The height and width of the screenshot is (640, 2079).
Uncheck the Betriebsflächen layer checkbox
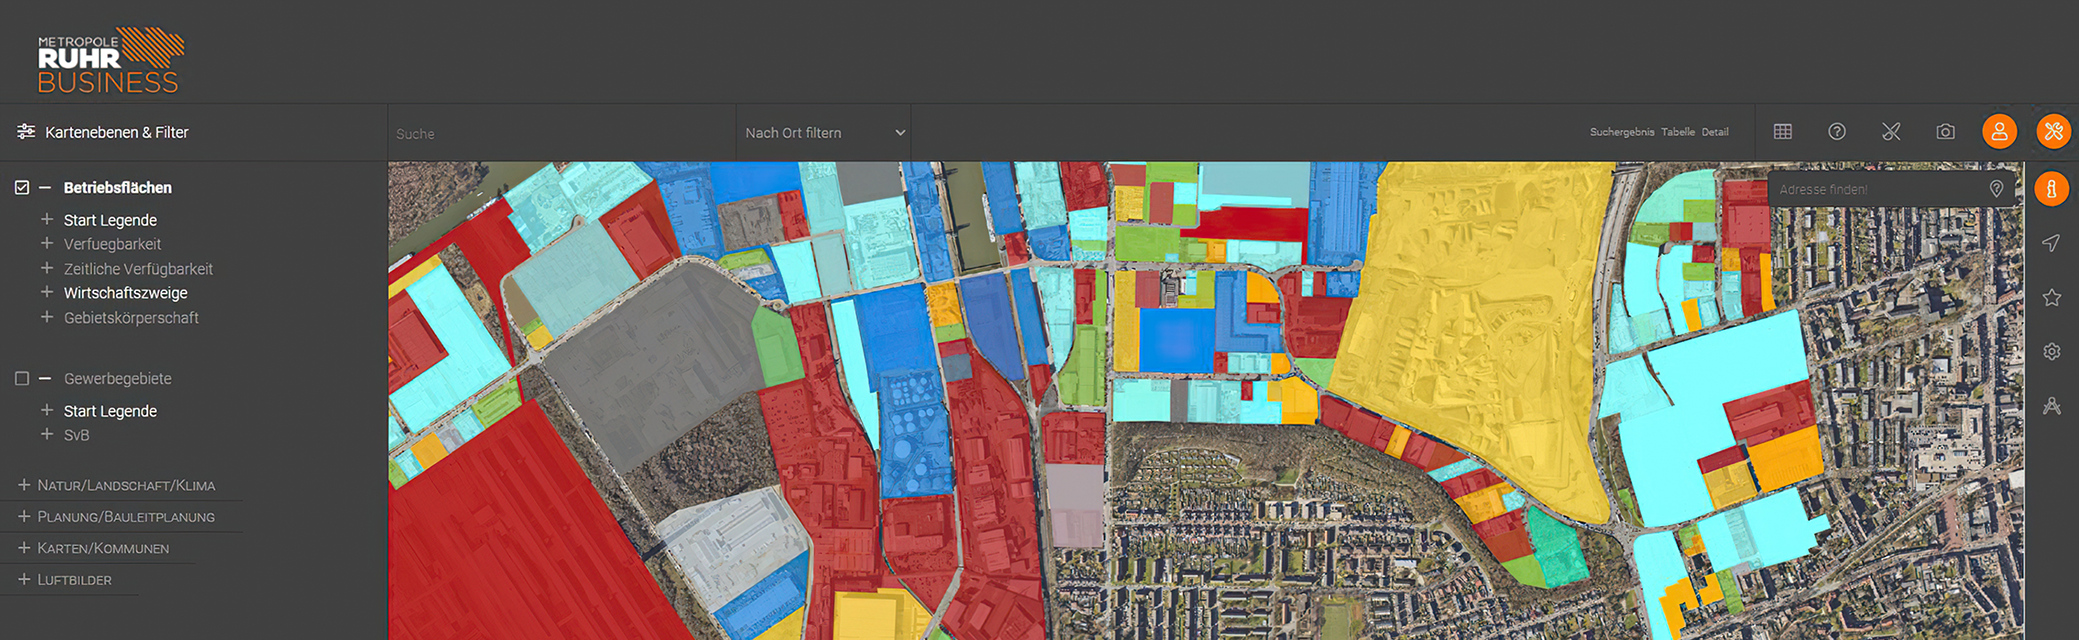coord(22,188)
